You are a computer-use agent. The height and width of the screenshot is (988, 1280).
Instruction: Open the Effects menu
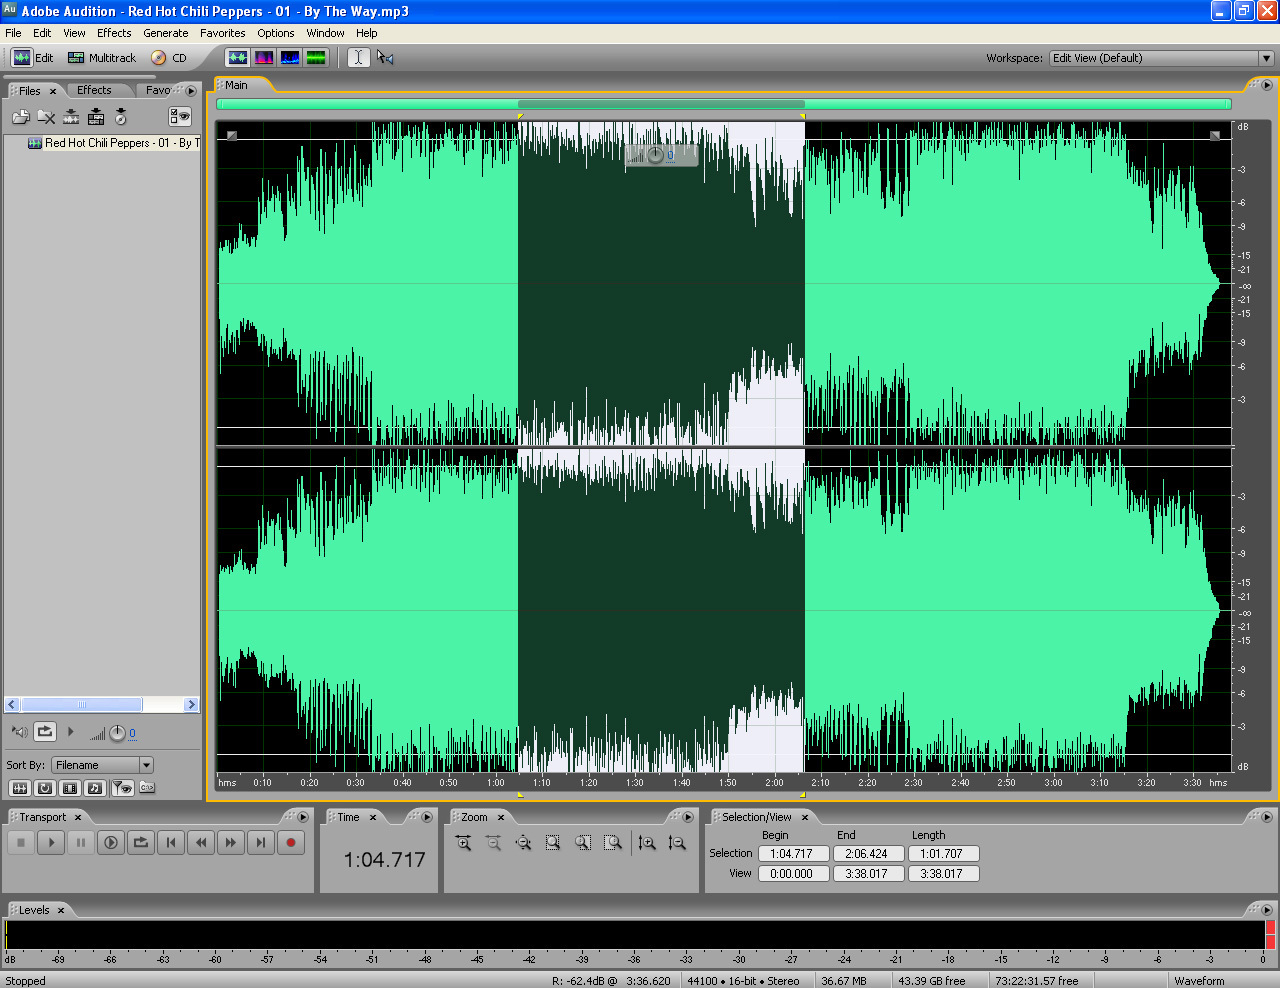click(x=114, y=33)
